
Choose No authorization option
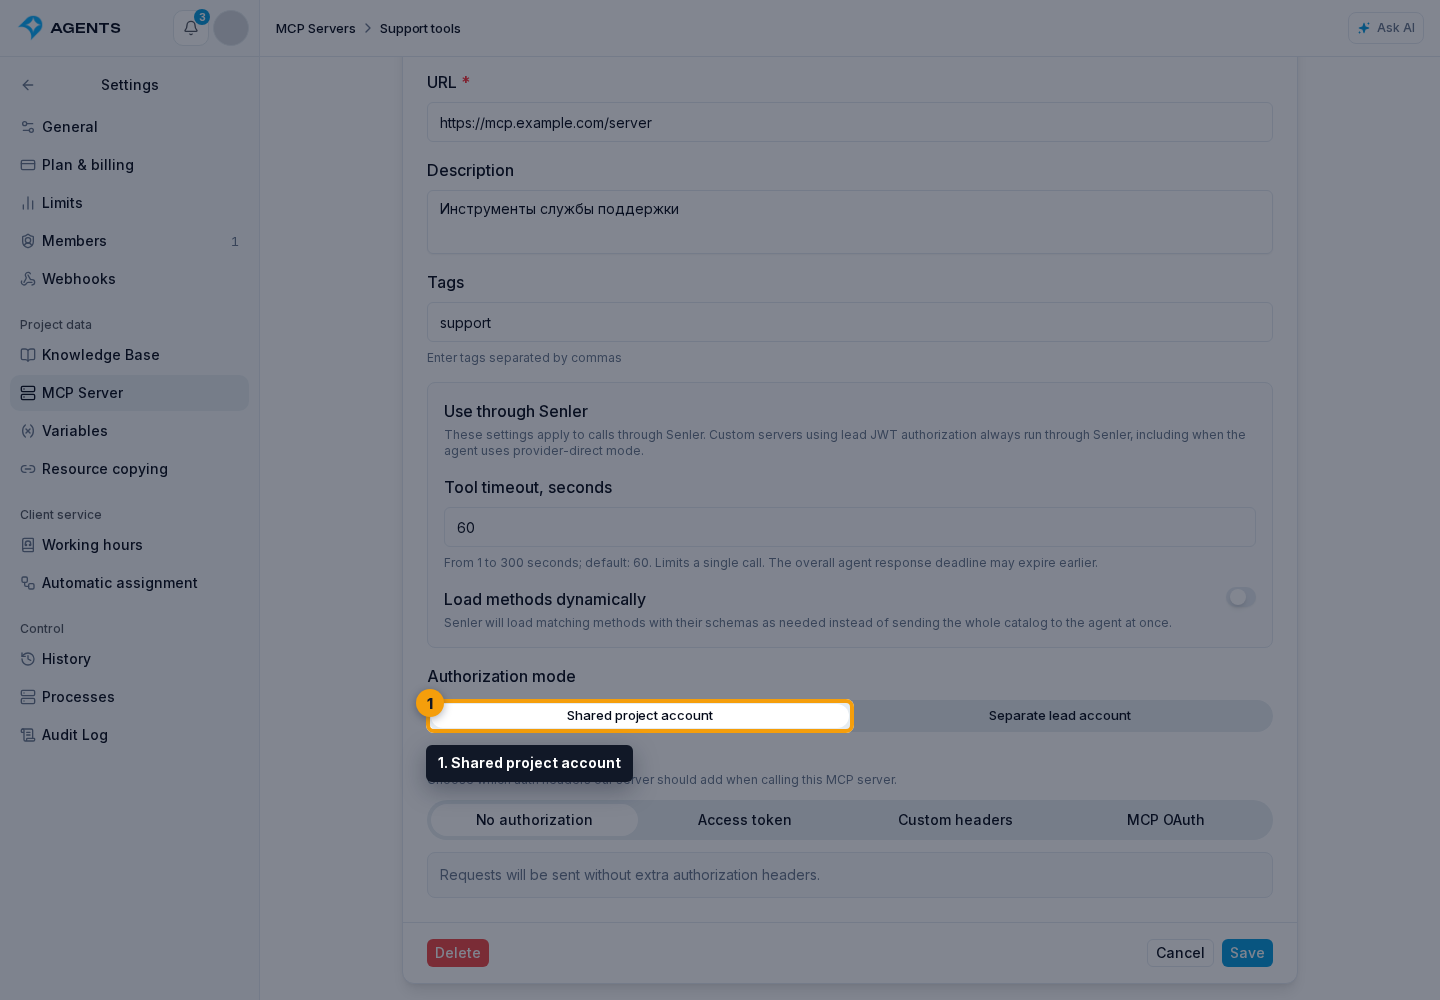tap(534, 820)
